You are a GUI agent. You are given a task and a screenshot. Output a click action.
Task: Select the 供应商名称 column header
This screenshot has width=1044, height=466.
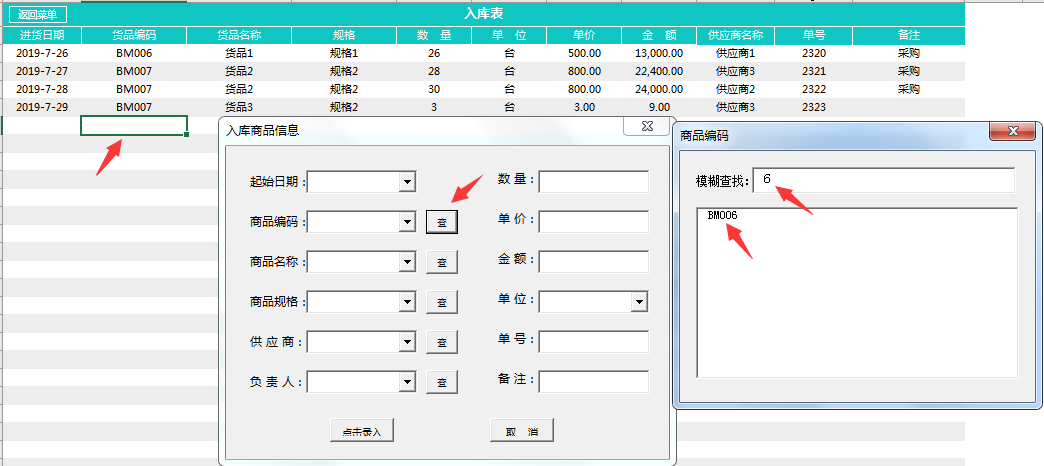click(x=735, y=35)
